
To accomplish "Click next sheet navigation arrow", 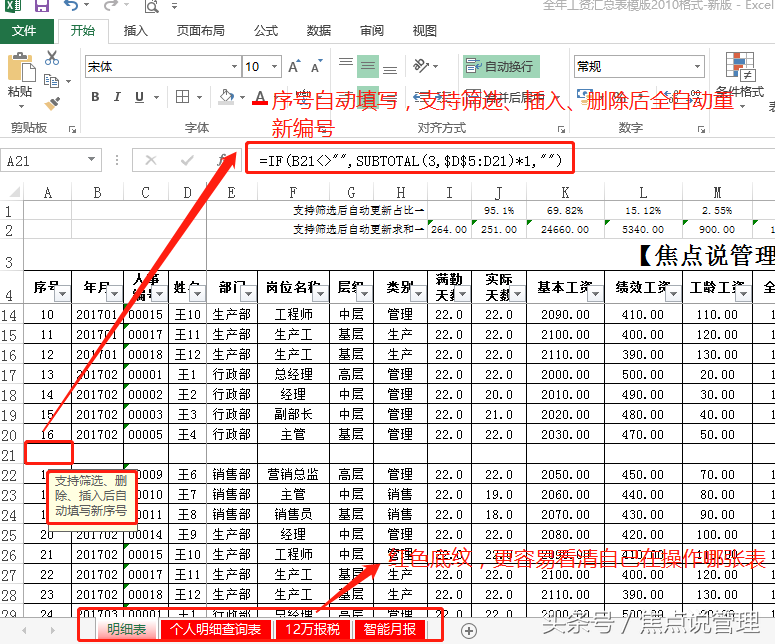I will pyautogui.click(x=52, y=630).
